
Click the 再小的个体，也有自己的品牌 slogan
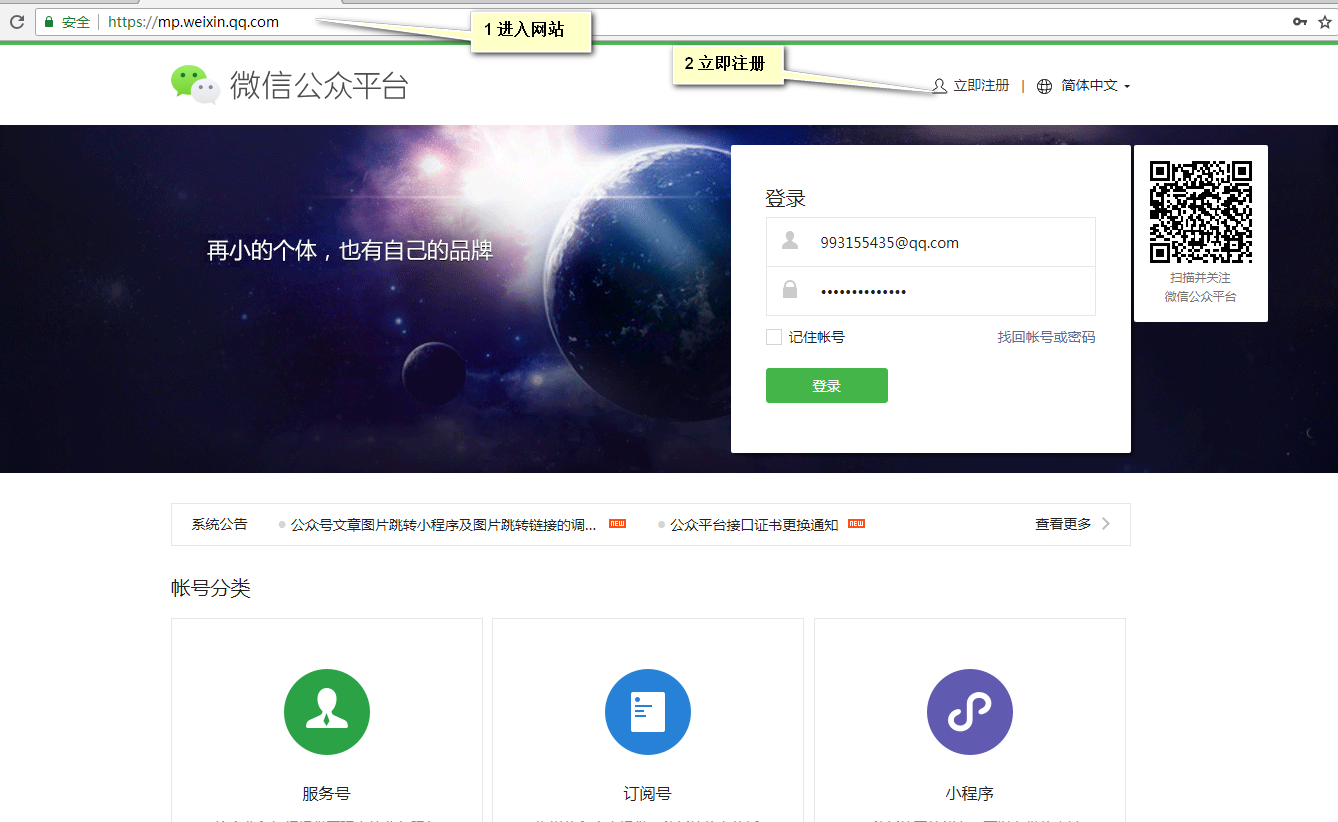point(350,250)
